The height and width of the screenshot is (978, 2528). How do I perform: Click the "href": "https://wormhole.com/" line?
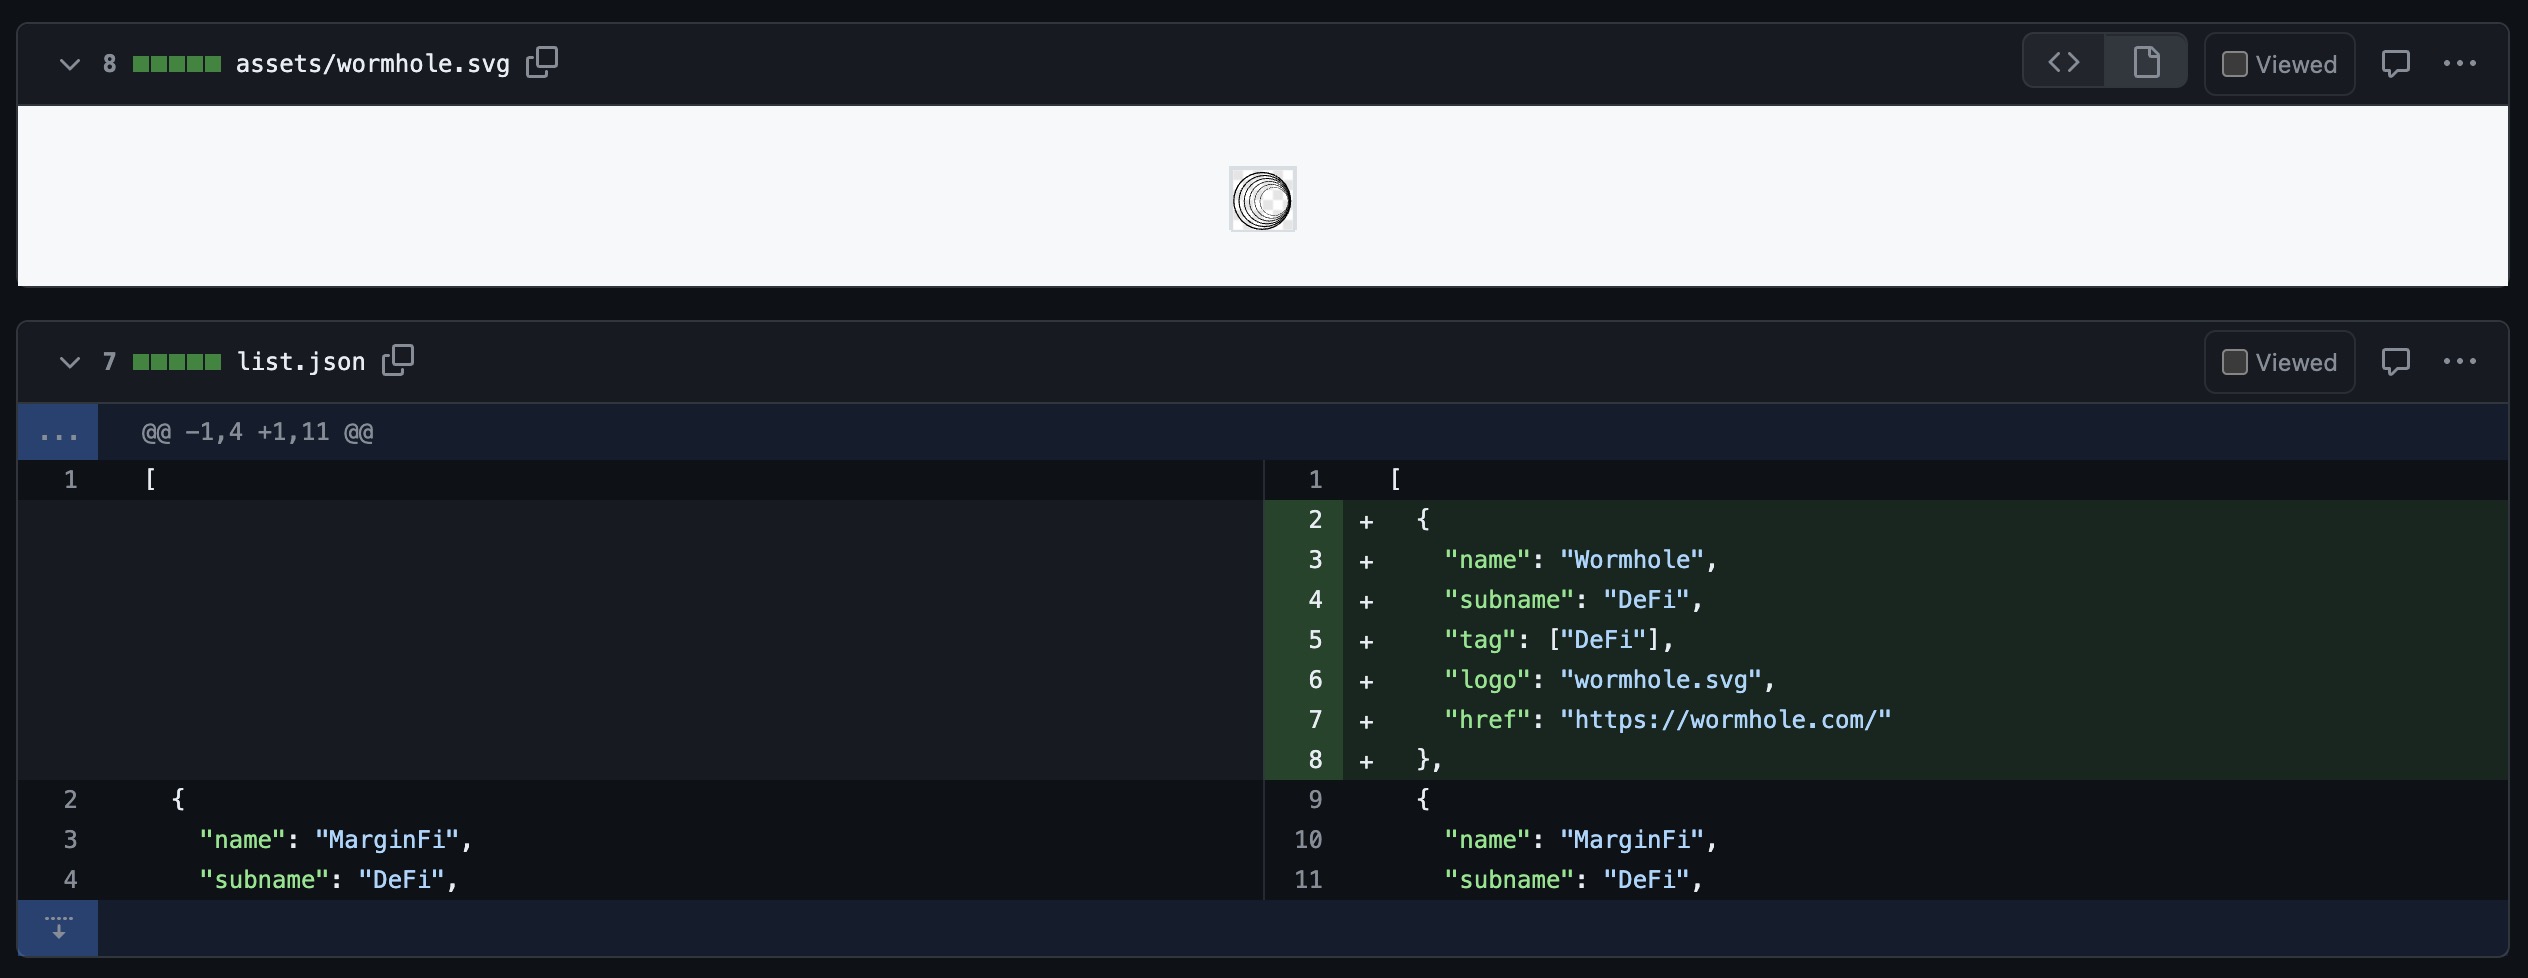click(x=1667, y=720)
